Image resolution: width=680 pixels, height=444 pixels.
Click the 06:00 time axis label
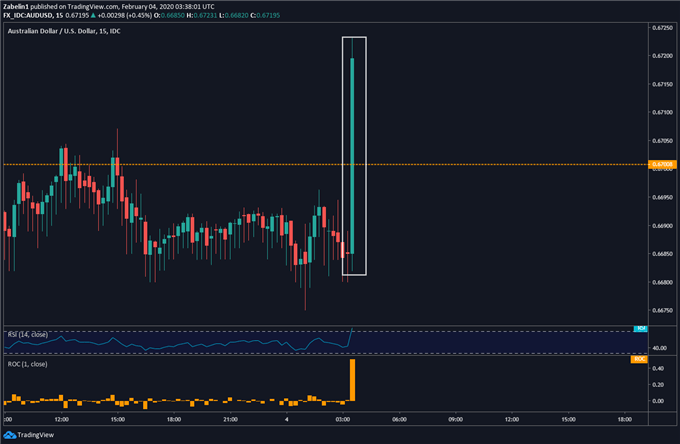point(399,419)
